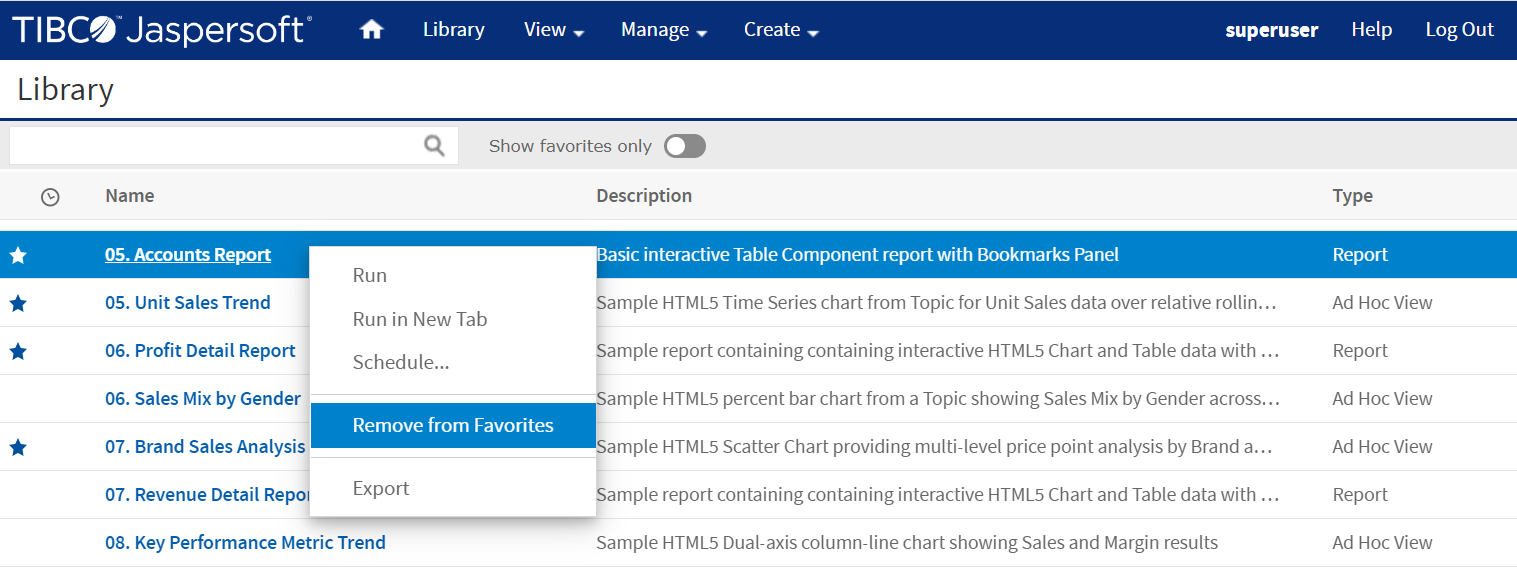
Task: Click Dual-axis column-line chart description
Action: 907,543
